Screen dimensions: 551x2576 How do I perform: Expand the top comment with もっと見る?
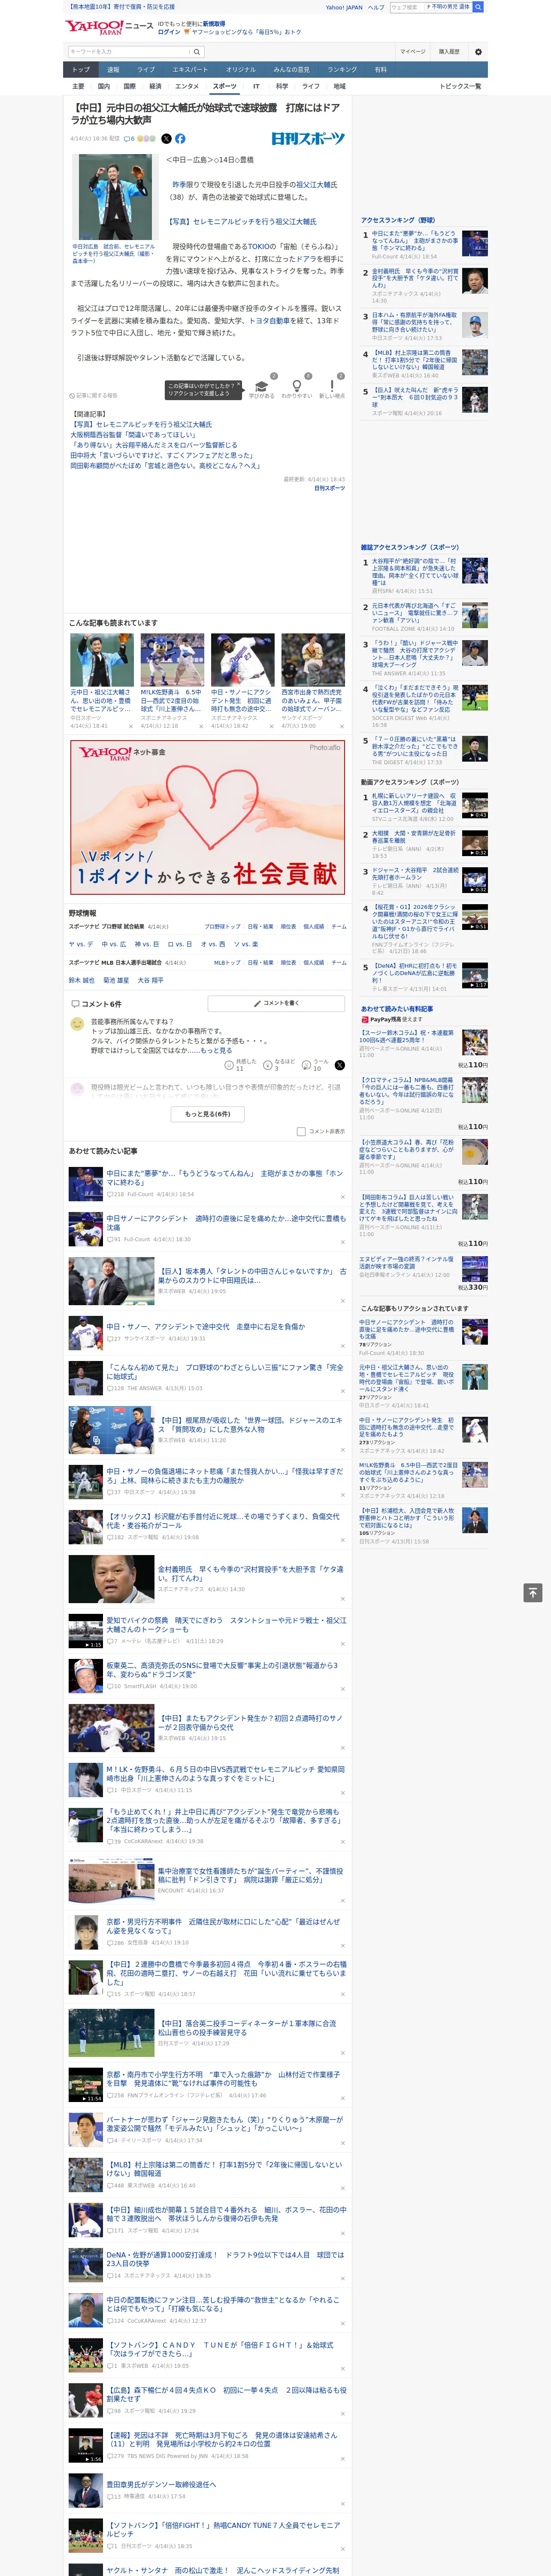pos(216,1051)
